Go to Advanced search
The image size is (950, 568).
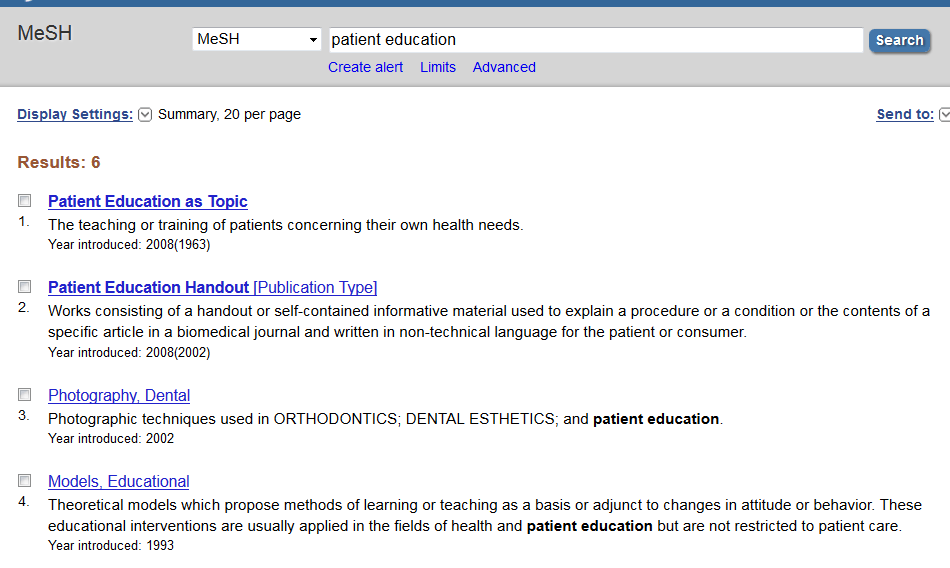click(504, 67)
